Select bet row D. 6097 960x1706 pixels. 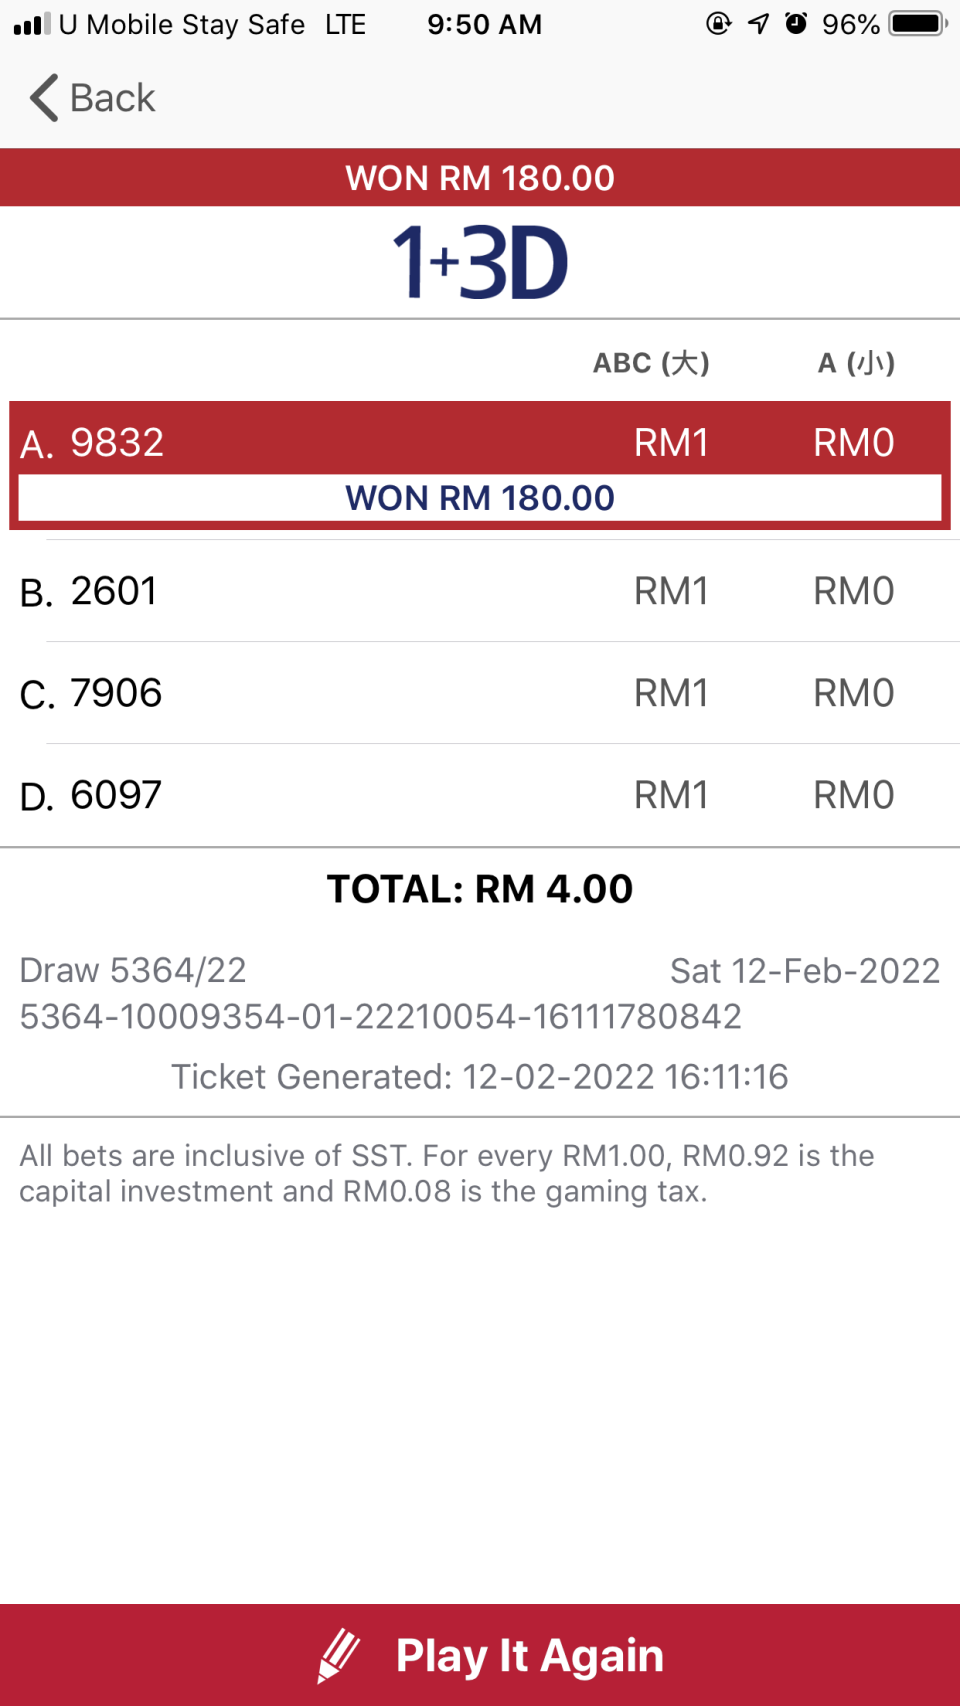[480, 795]
